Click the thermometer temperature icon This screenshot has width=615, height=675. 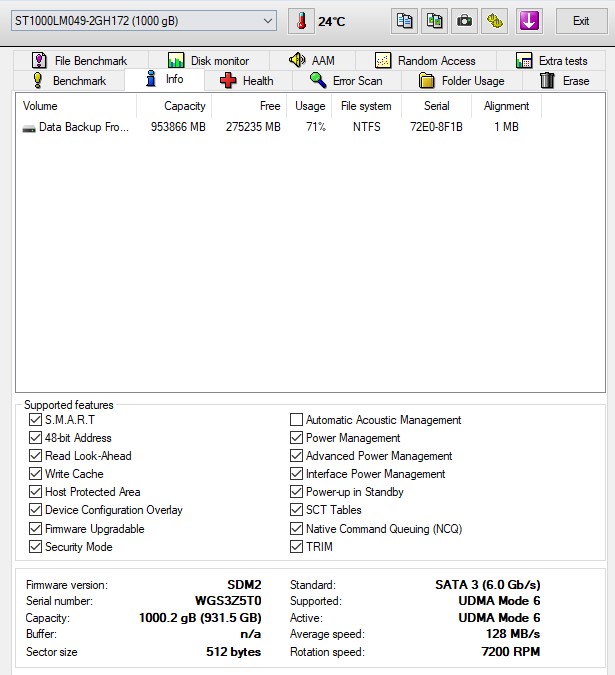pyautogui.click(x=301, y=21)
